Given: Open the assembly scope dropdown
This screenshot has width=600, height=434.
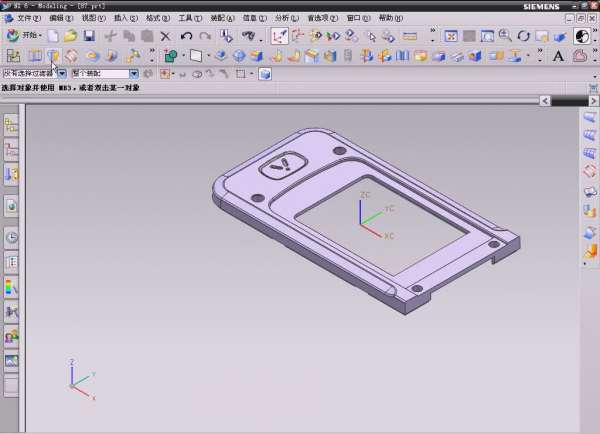Looking at the screenshot, I should [134, 74].
